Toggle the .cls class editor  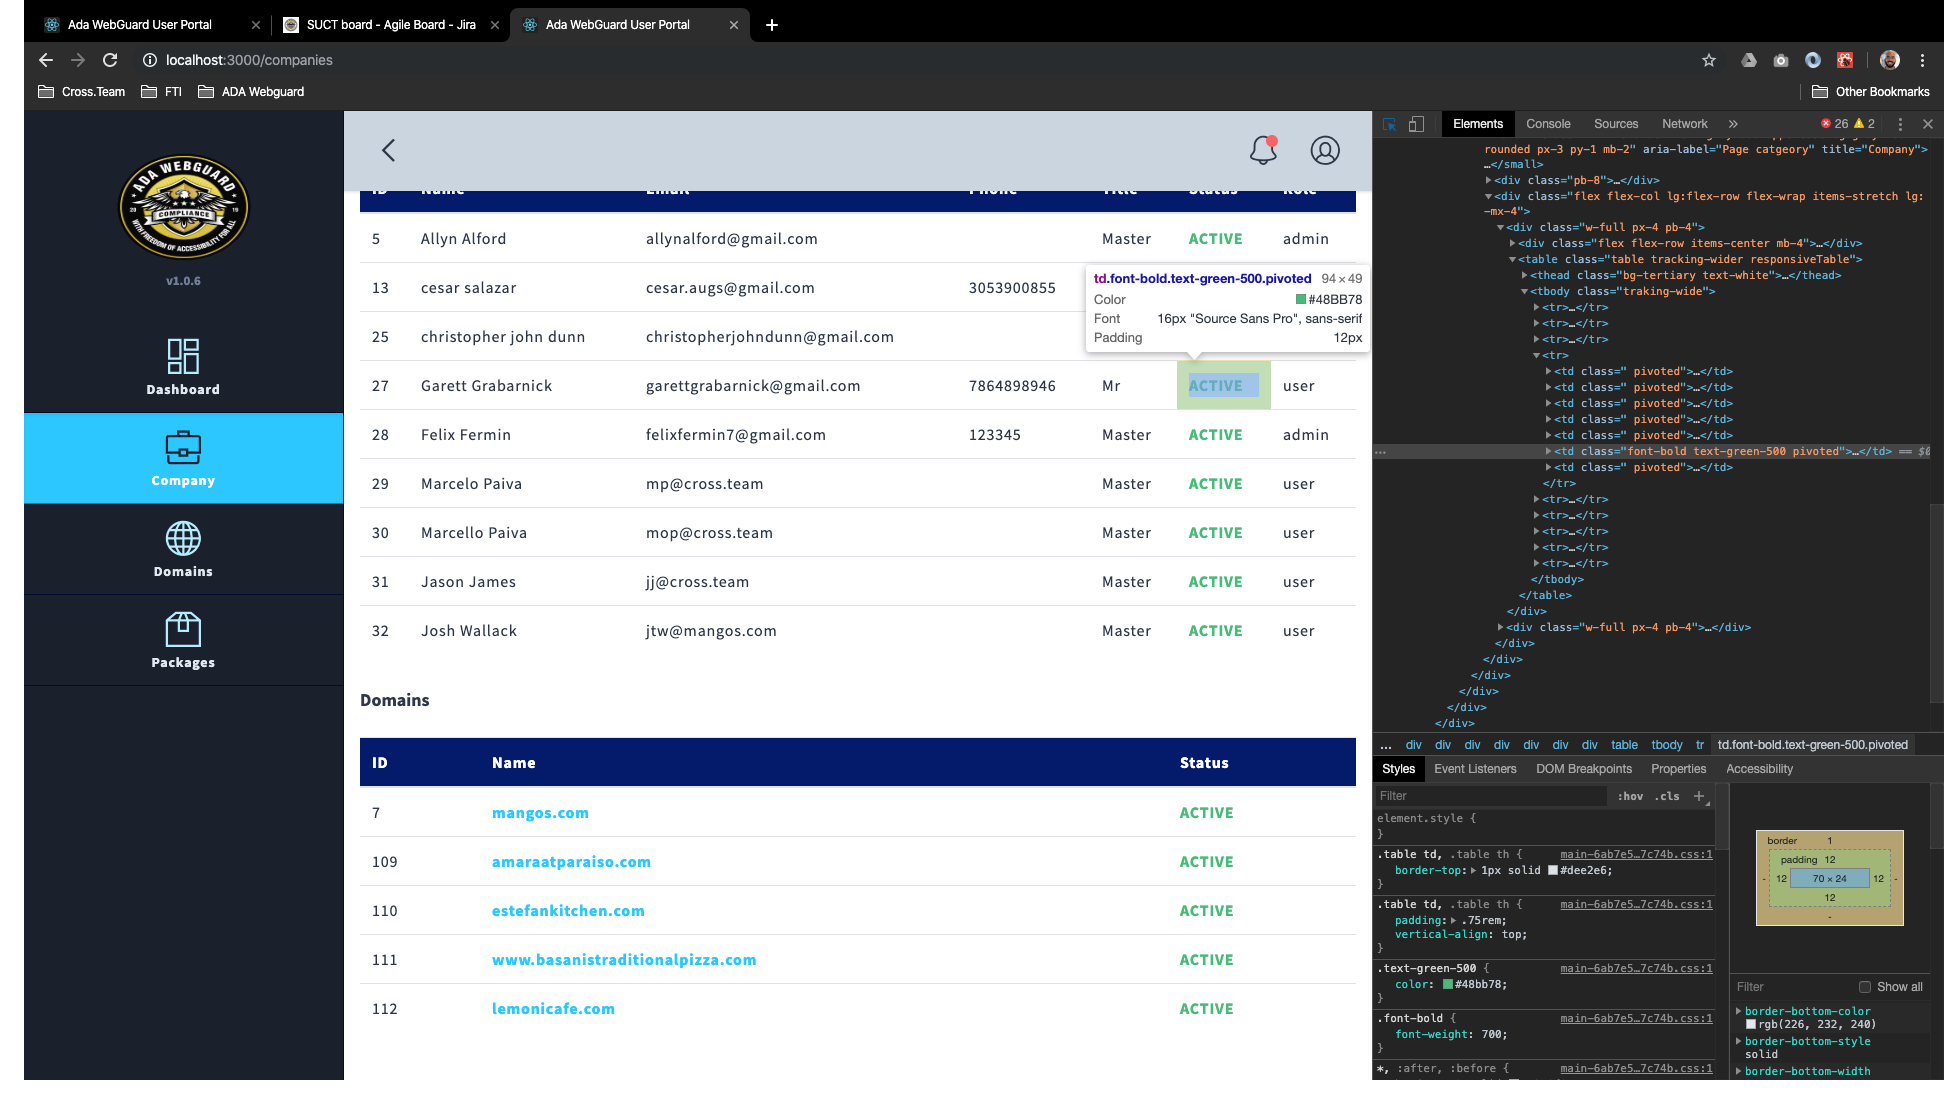(x=1667, y=796)
